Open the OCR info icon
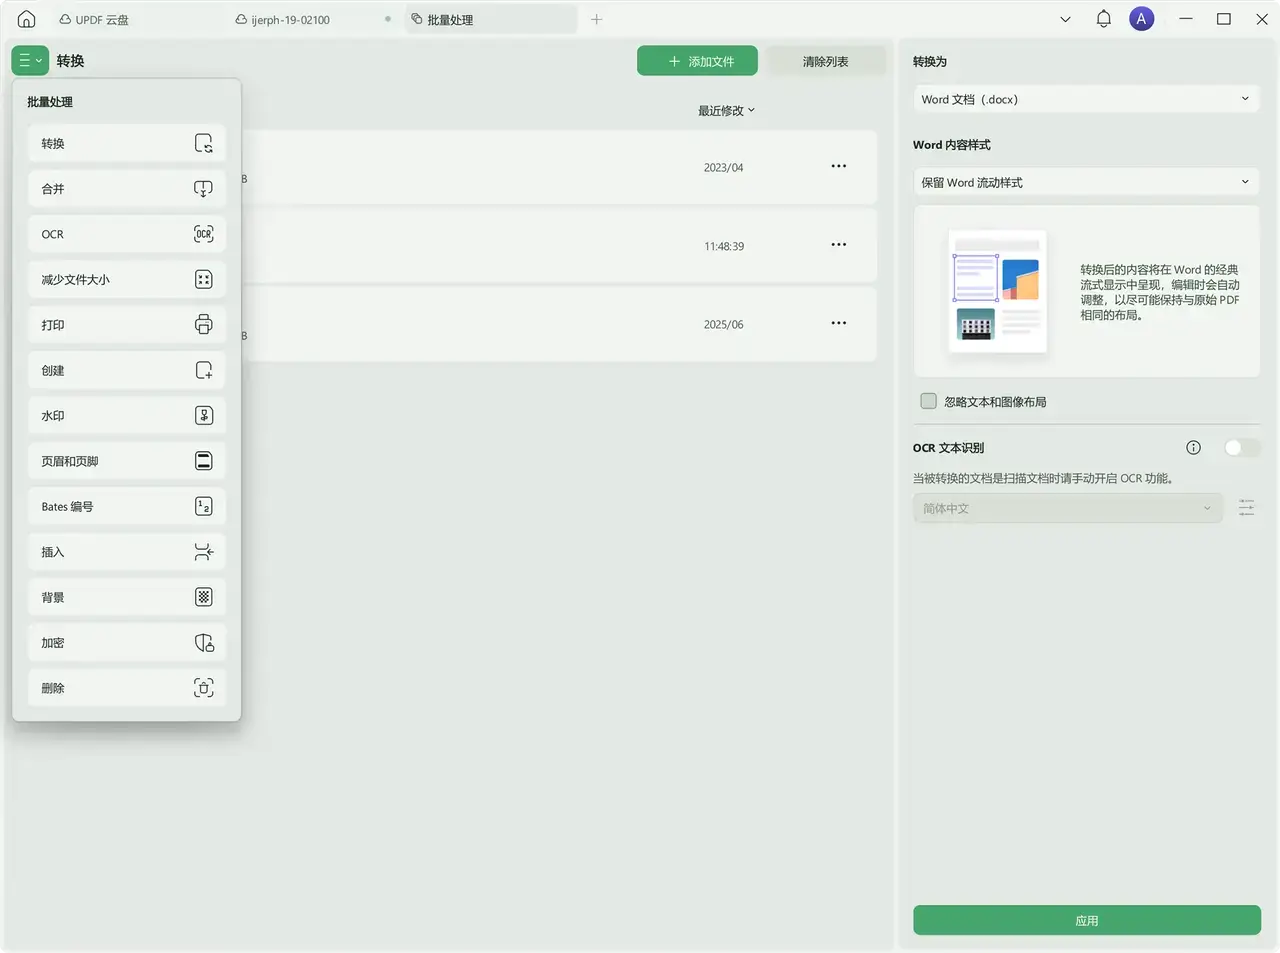 coord(1193,448)
